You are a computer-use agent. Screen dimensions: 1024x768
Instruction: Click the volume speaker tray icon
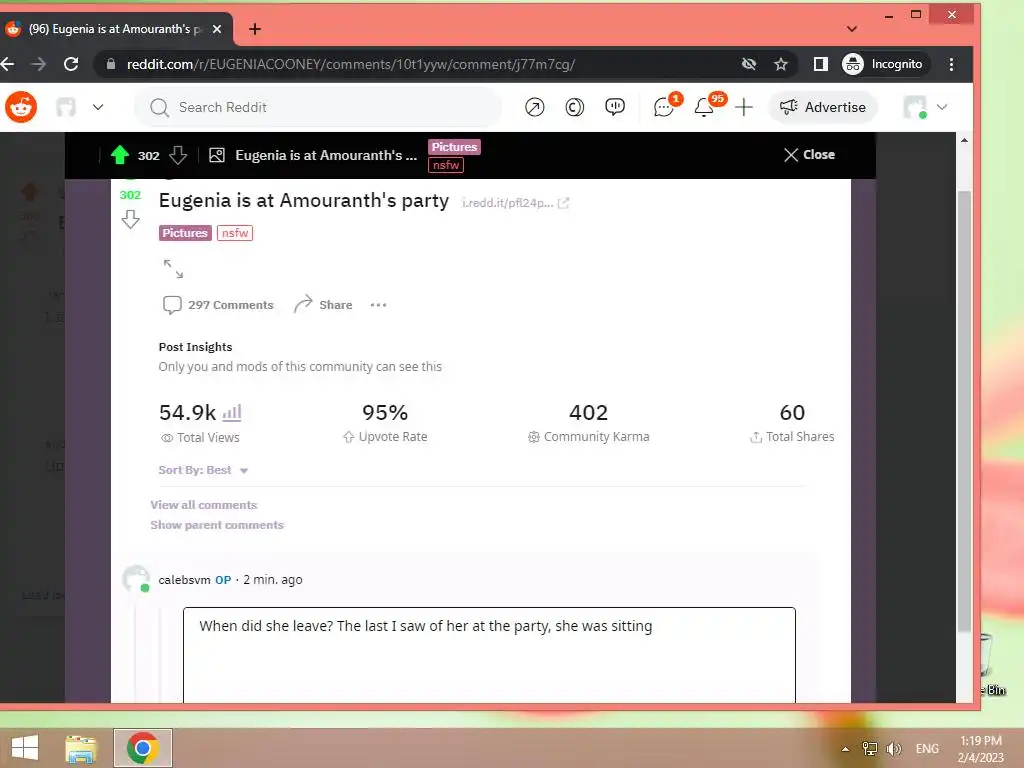click(x=893, y=749)
